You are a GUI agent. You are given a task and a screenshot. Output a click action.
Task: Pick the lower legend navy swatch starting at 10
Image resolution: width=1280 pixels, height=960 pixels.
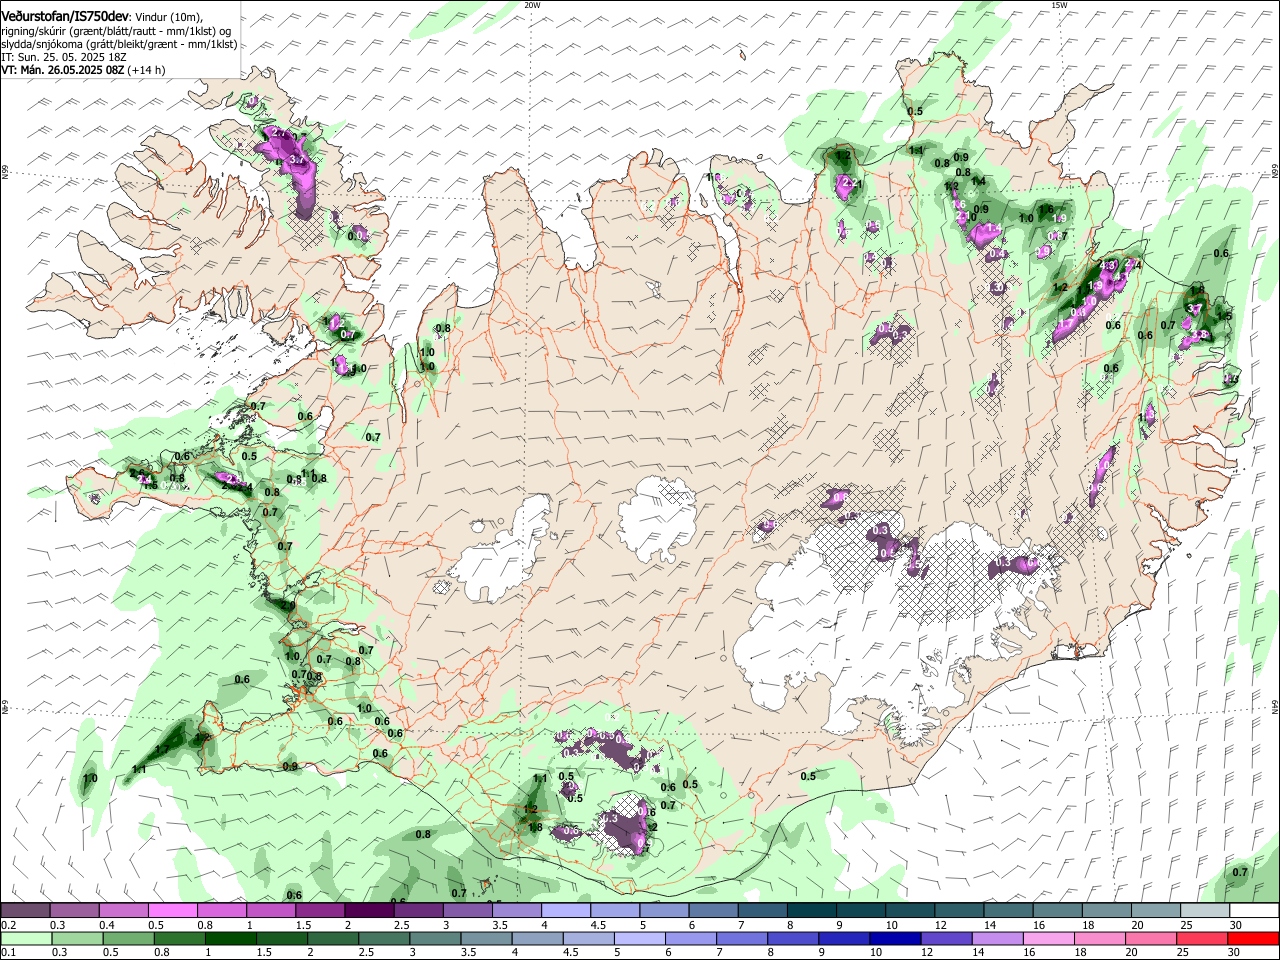(x=896, y=938)
